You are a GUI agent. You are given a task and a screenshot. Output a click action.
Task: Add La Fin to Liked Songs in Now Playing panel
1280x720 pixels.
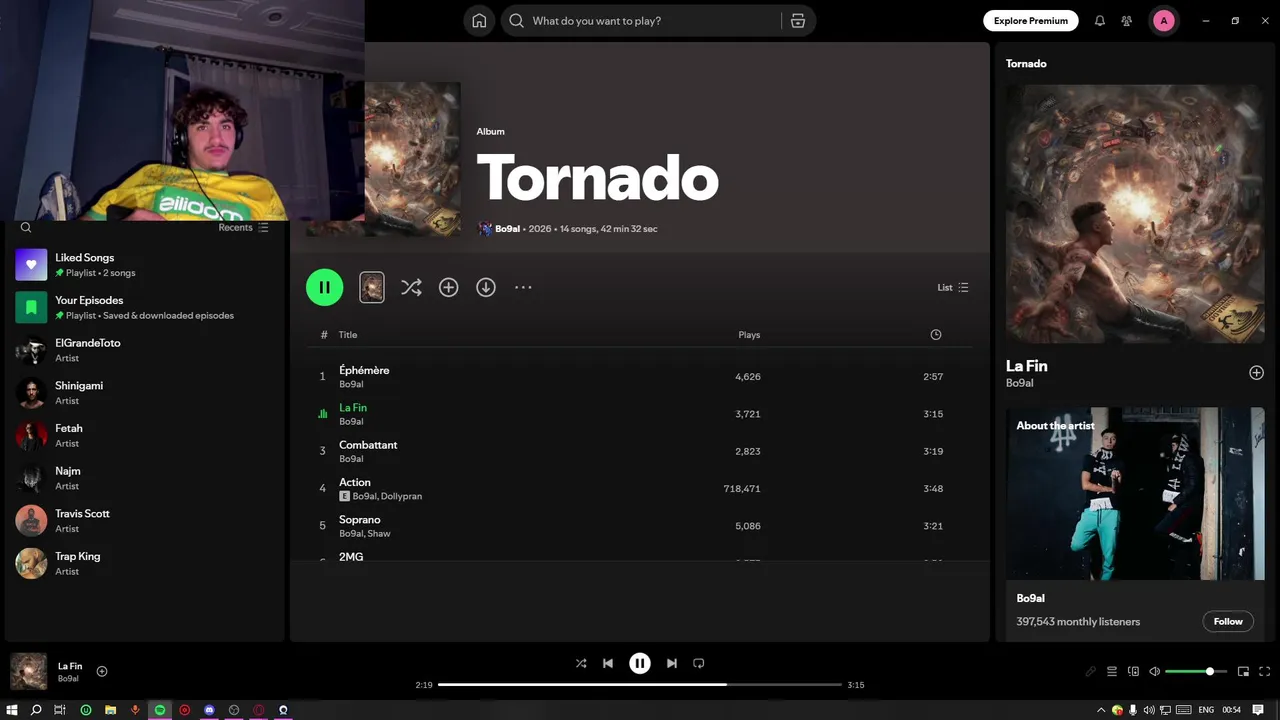tap(1256, 373)
